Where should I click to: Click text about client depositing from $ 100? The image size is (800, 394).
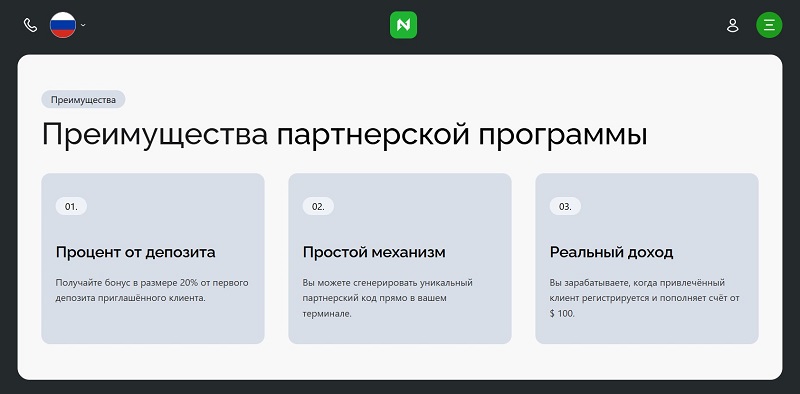pyautogui.click(x=644, y=298)
